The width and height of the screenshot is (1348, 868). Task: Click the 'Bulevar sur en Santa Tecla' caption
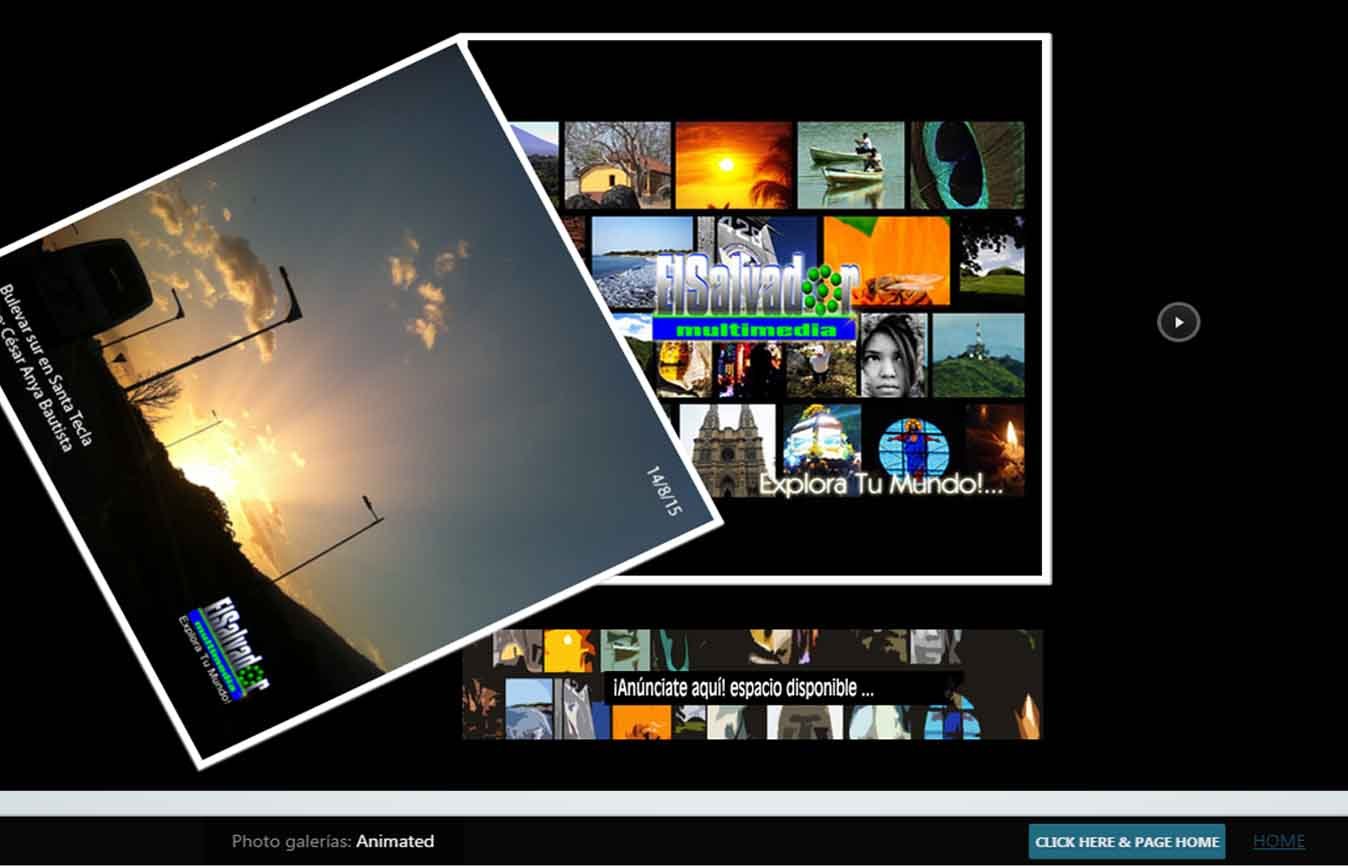(47, 366)
